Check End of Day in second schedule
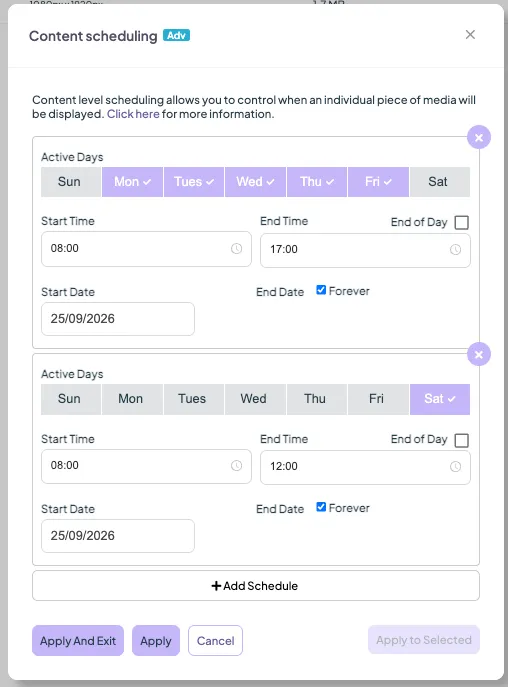This screenshot has height=687, width=508. [461, 440]
